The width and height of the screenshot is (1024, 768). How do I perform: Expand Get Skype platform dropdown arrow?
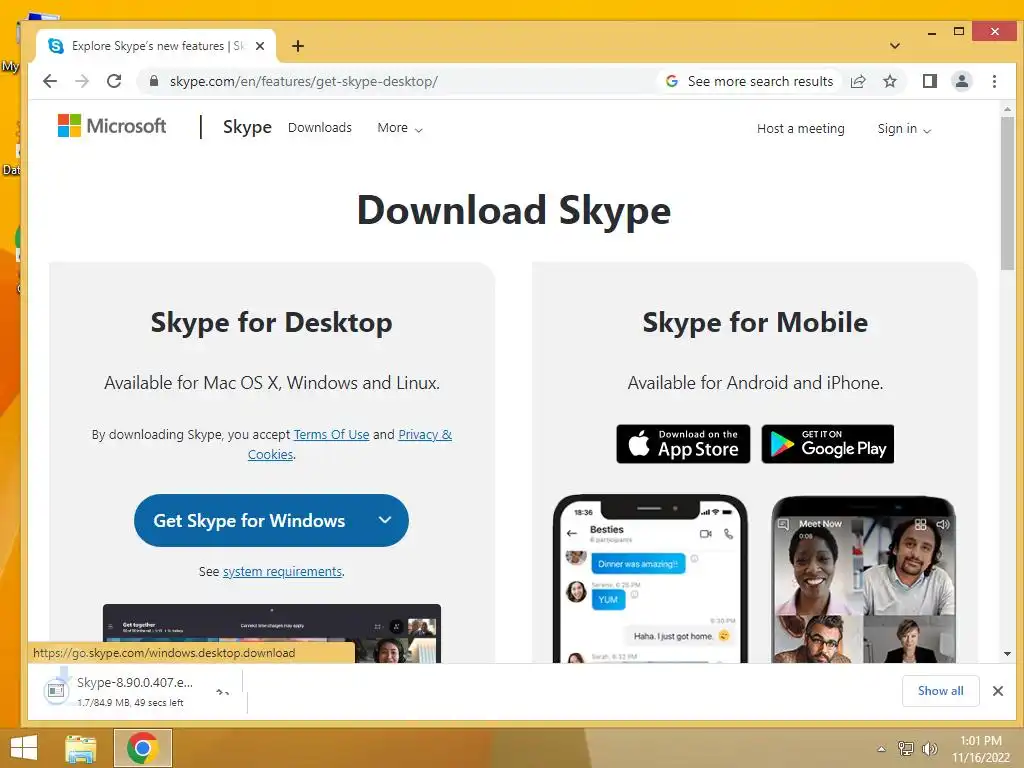click(385, 520)
